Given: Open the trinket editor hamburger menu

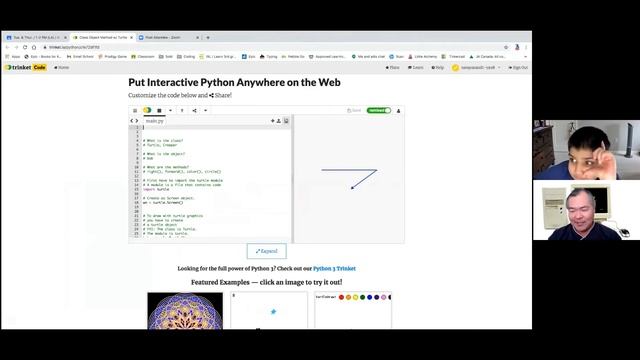Looking at the screenshot, I should (x=135, y=111).
